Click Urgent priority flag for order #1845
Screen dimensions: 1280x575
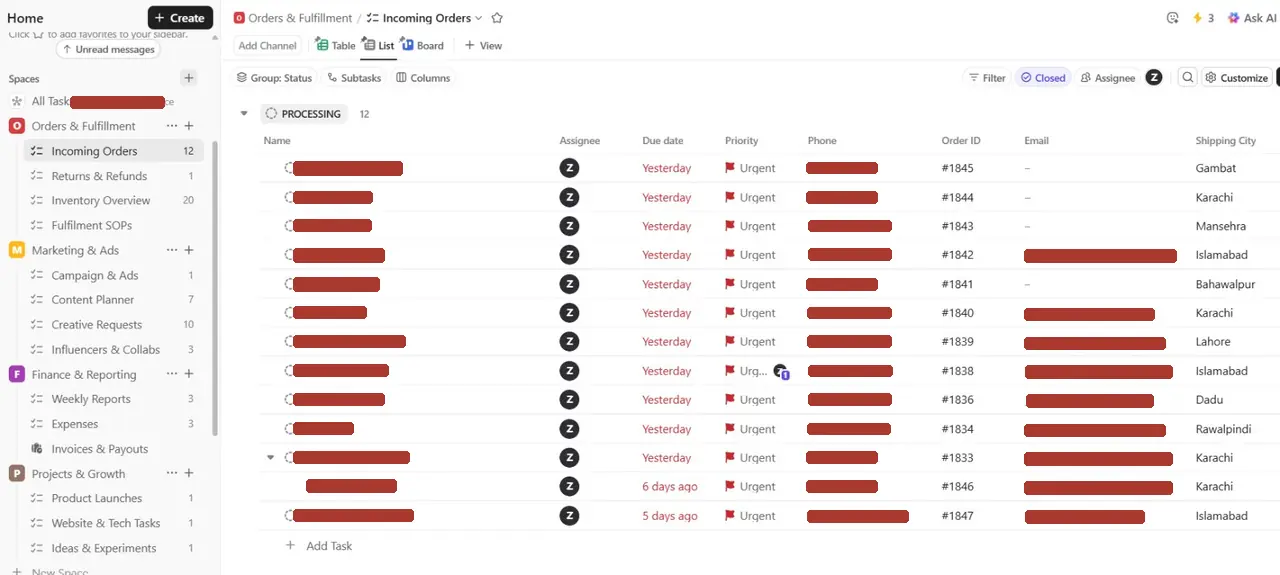[x=751, y=168]
